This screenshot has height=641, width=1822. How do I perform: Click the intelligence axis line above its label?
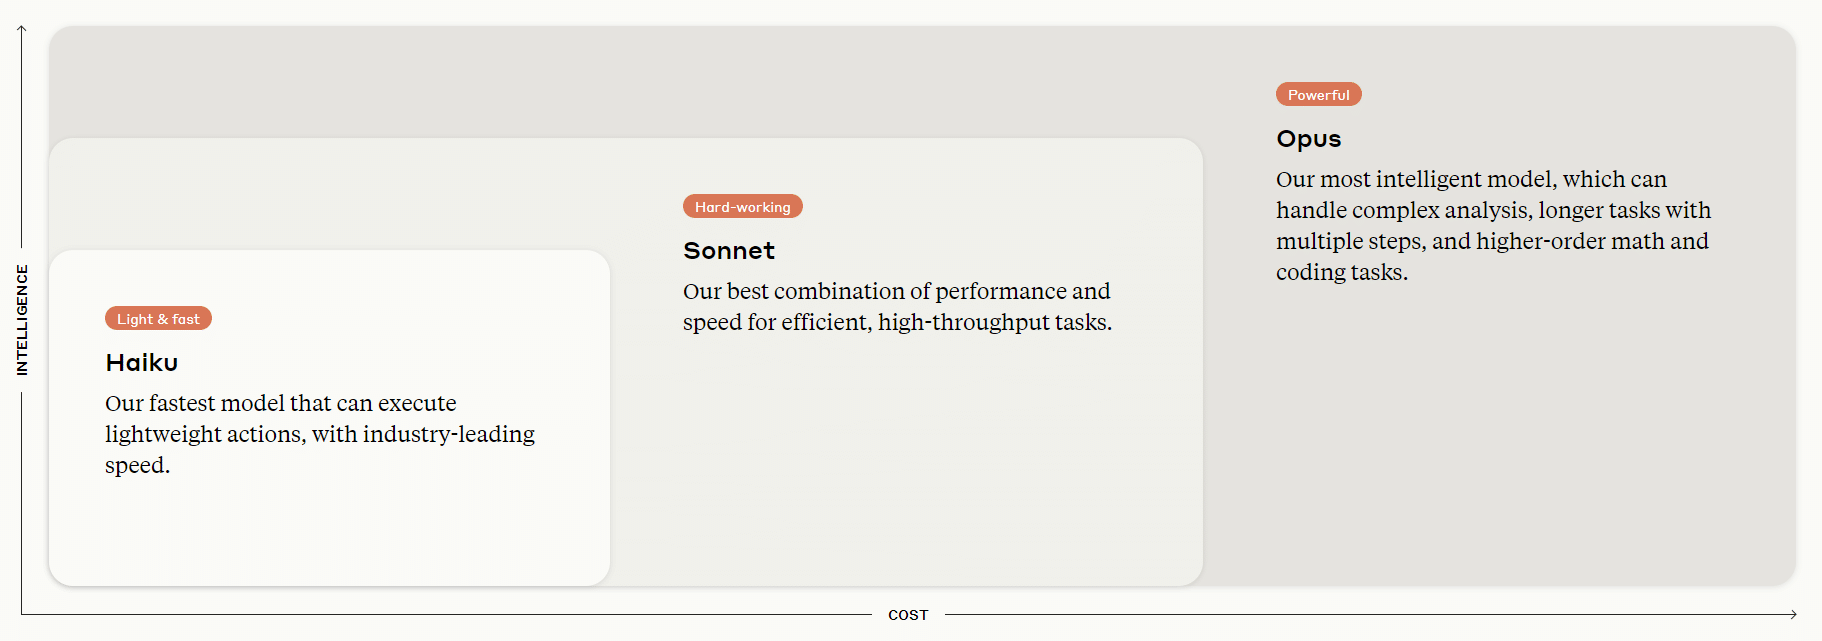tap(22, 140)
